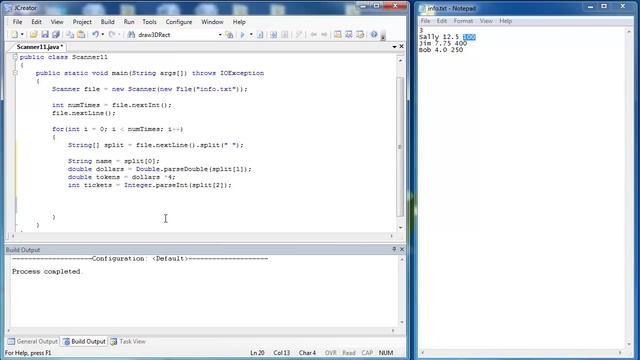The height and width of the screenshot is (360, 640).
Task: Click the Open file folder icon
Action: [x=33, y=35]
